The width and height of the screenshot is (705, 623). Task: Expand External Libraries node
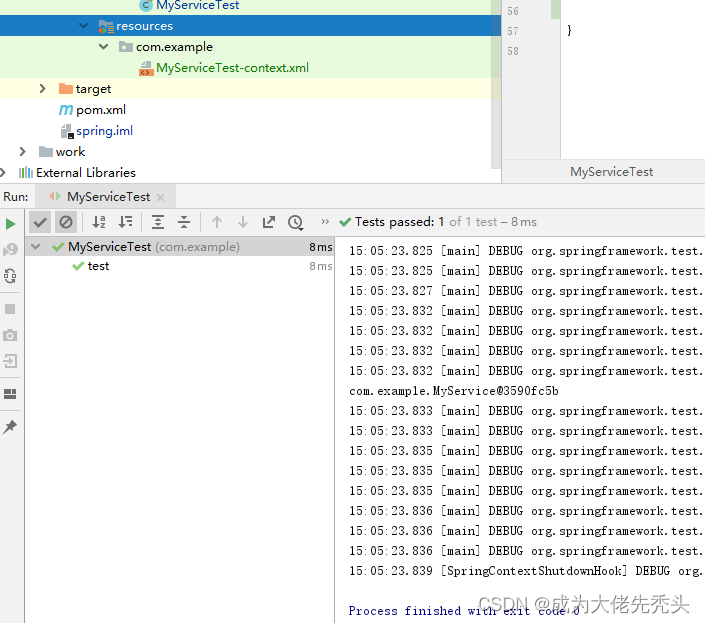click(3, 173)
